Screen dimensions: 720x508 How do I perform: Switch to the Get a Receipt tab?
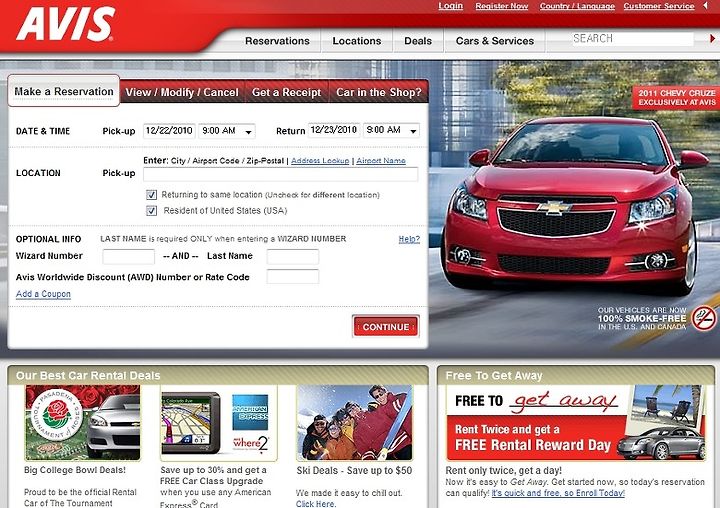pos(286,92)
